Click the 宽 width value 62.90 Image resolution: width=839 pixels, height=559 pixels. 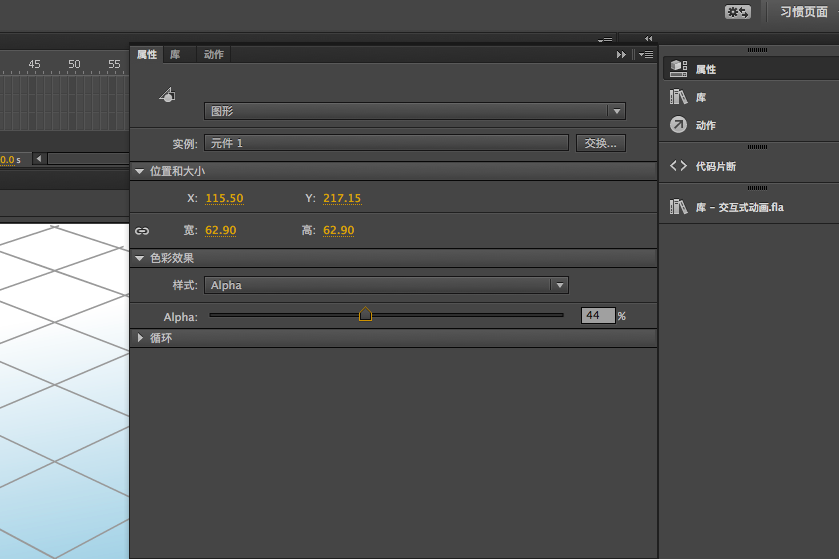[220, 231]
